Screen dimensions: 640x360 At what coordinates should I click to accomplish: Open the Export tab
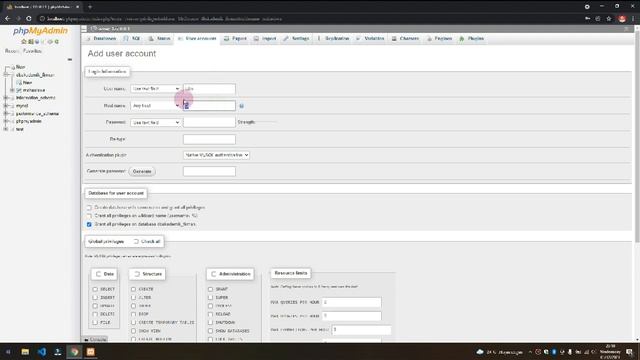click(235, 39)
